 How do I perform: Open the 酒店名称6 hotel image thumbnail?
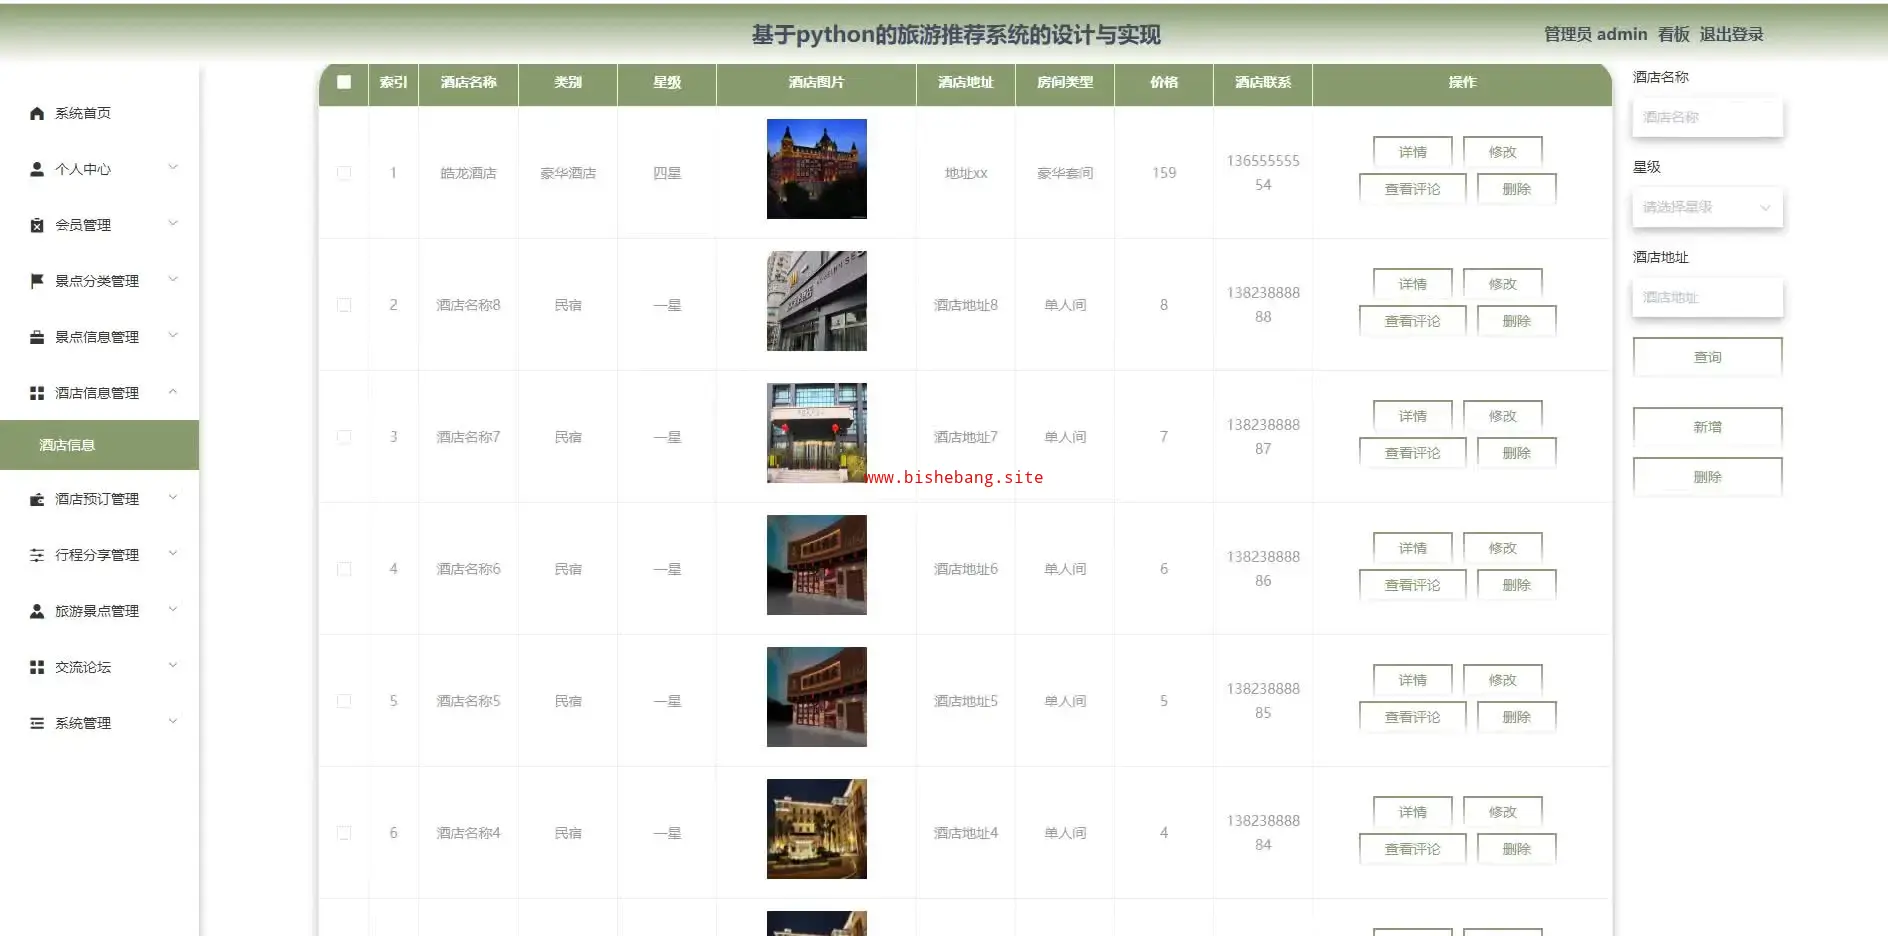816,565
